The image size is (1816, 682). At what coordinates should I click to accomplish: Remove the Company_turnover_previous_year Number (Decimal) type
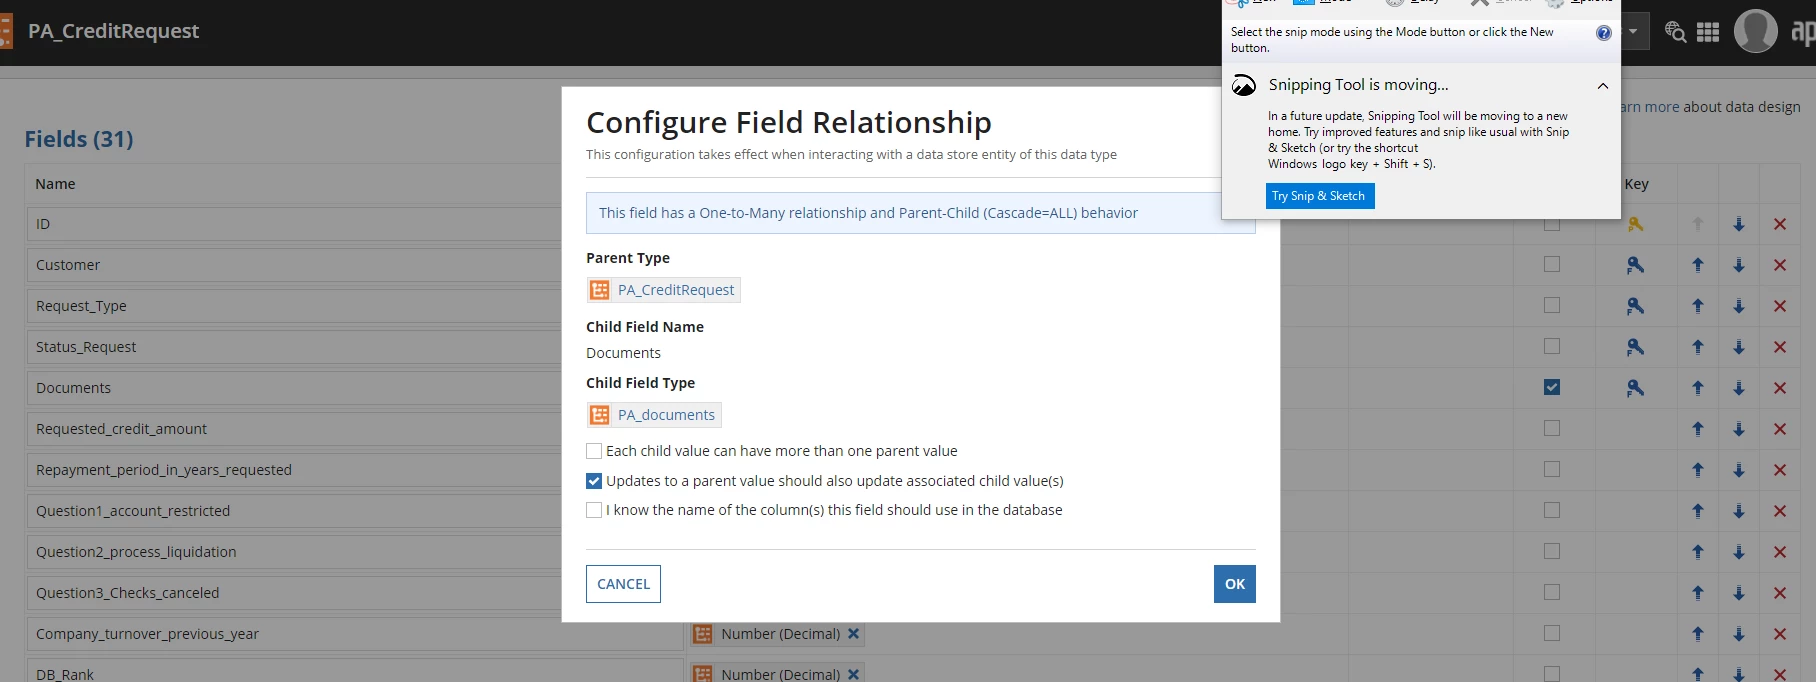coord(853,634)
